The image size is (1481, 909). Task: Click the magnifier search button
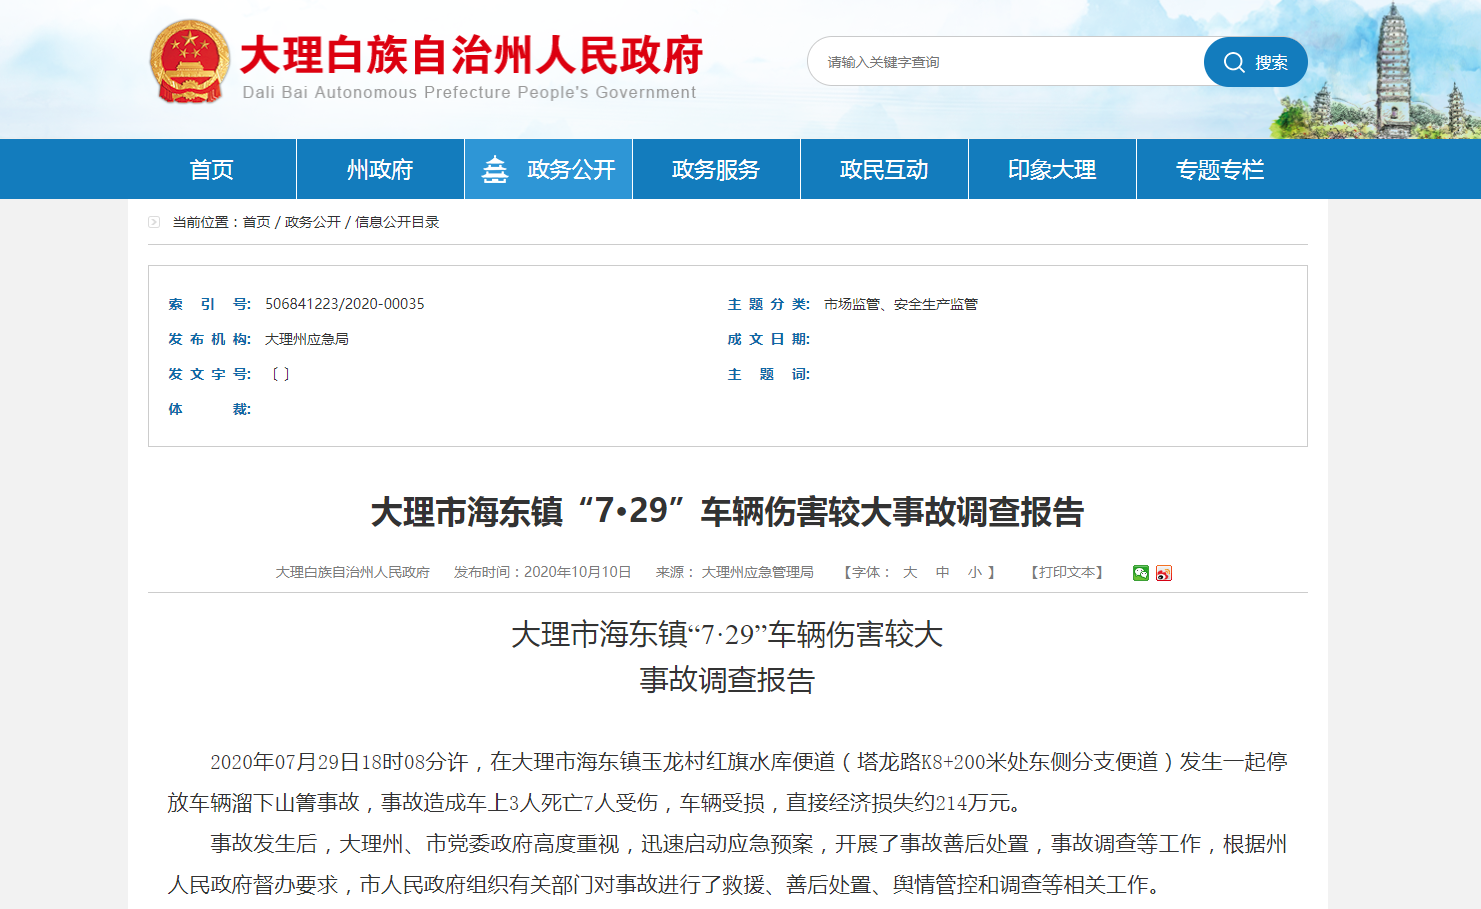pos(1255,62)
